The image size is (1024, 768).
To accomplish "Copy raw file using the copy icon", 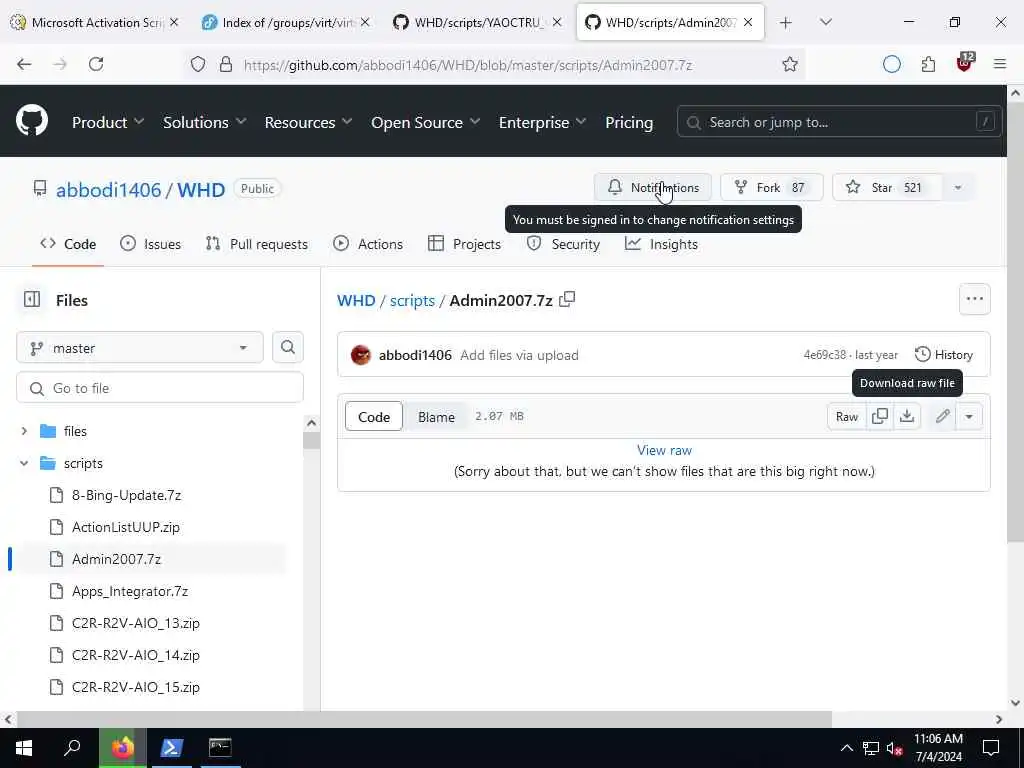I will (880, 416).
